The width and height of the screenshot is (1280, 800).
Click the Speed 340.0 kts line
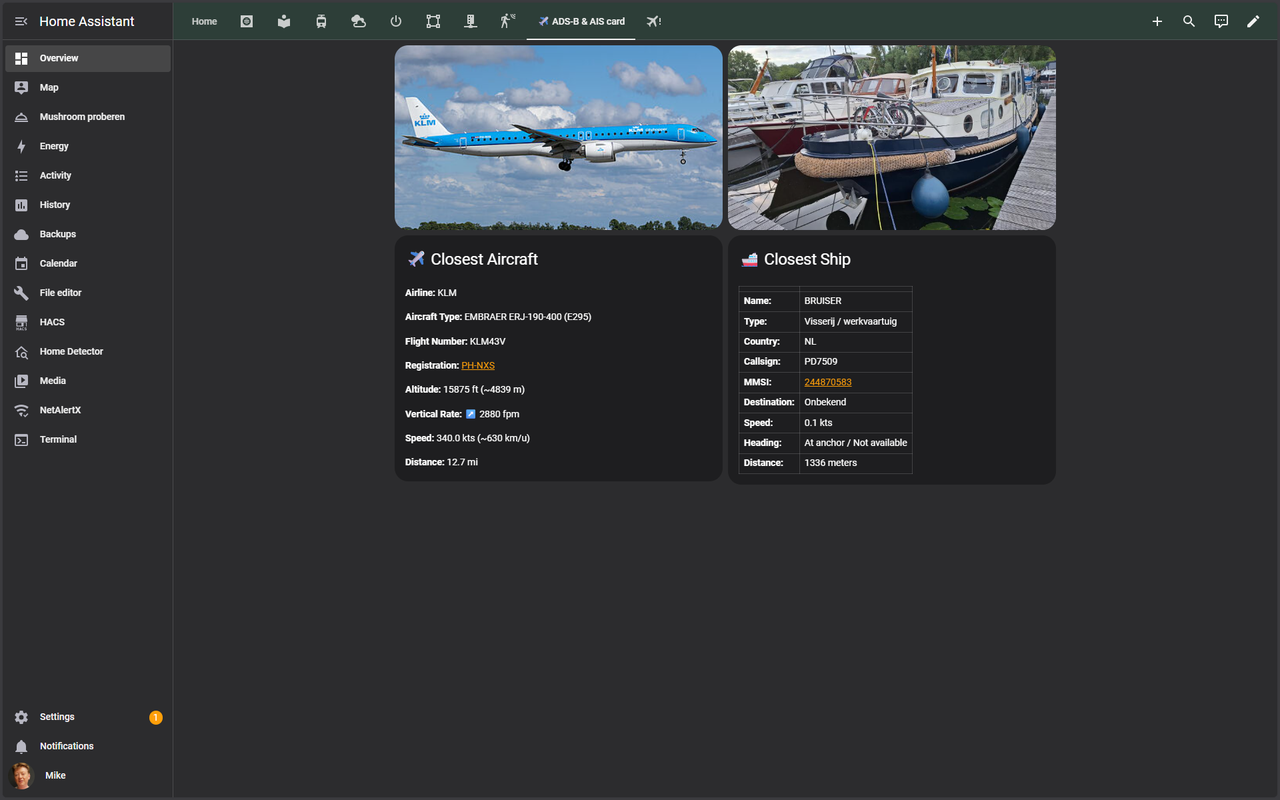pyautogui.click(x=468, y=438)
